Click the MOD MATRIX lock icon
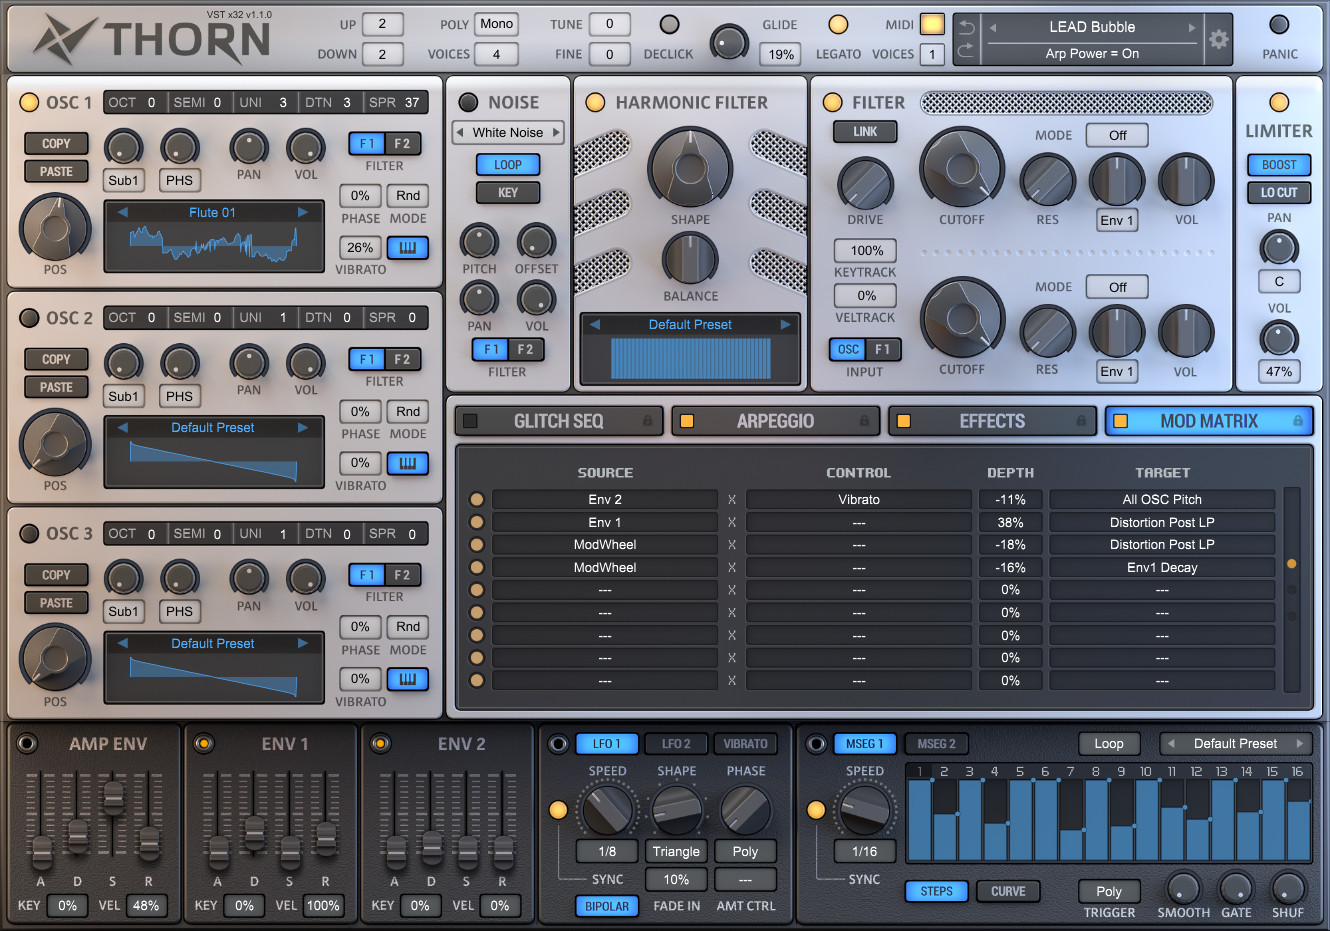The height and width of the screenshot is (931, 1330). coord(1298,421)
